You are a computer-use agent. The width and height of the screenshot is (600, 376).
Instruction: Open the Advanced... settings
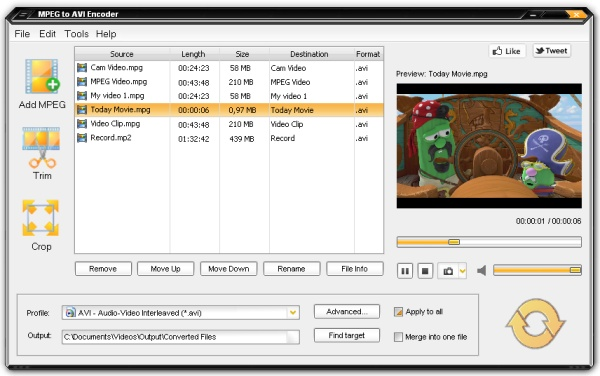pos(347,312)
